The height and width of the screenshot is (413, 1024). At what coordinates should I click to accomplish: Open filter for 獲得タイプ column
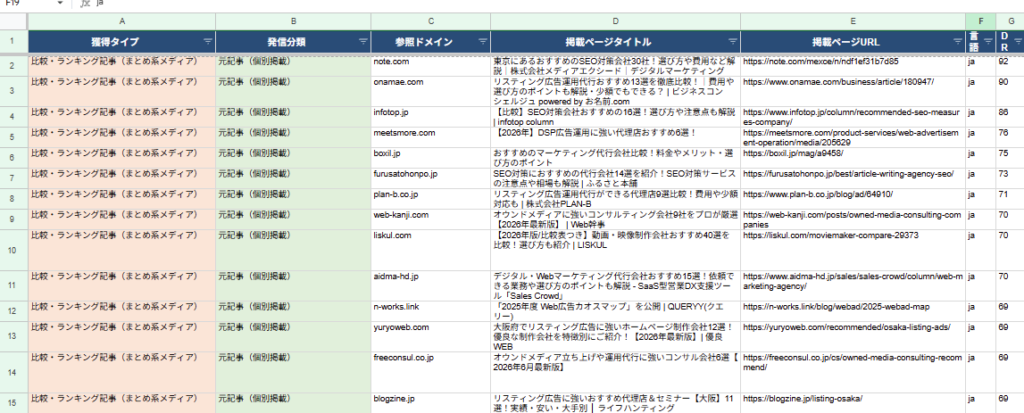pos(208,42)
